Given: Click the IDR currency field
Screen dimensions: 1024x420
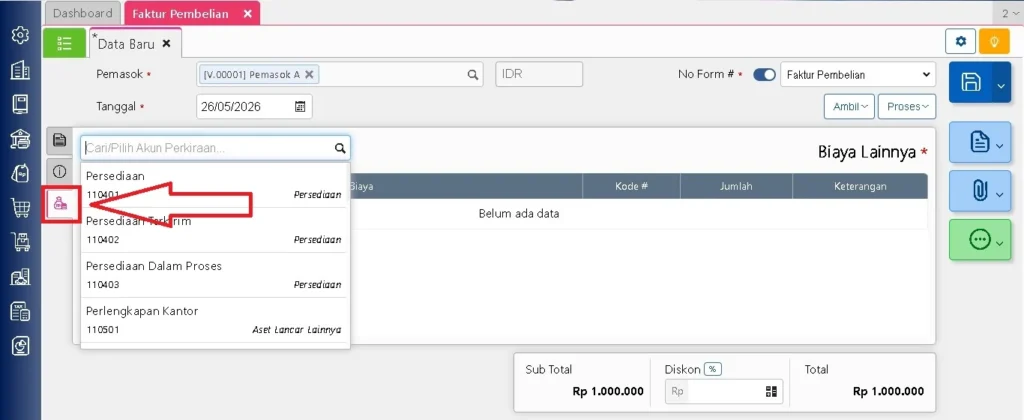Looking at the screenshot, I should click(x=539, y=74).
